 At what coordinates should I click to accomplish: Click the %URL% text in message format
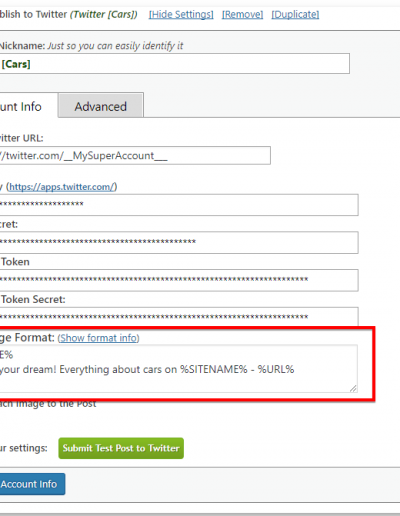[x=276, y=369]
